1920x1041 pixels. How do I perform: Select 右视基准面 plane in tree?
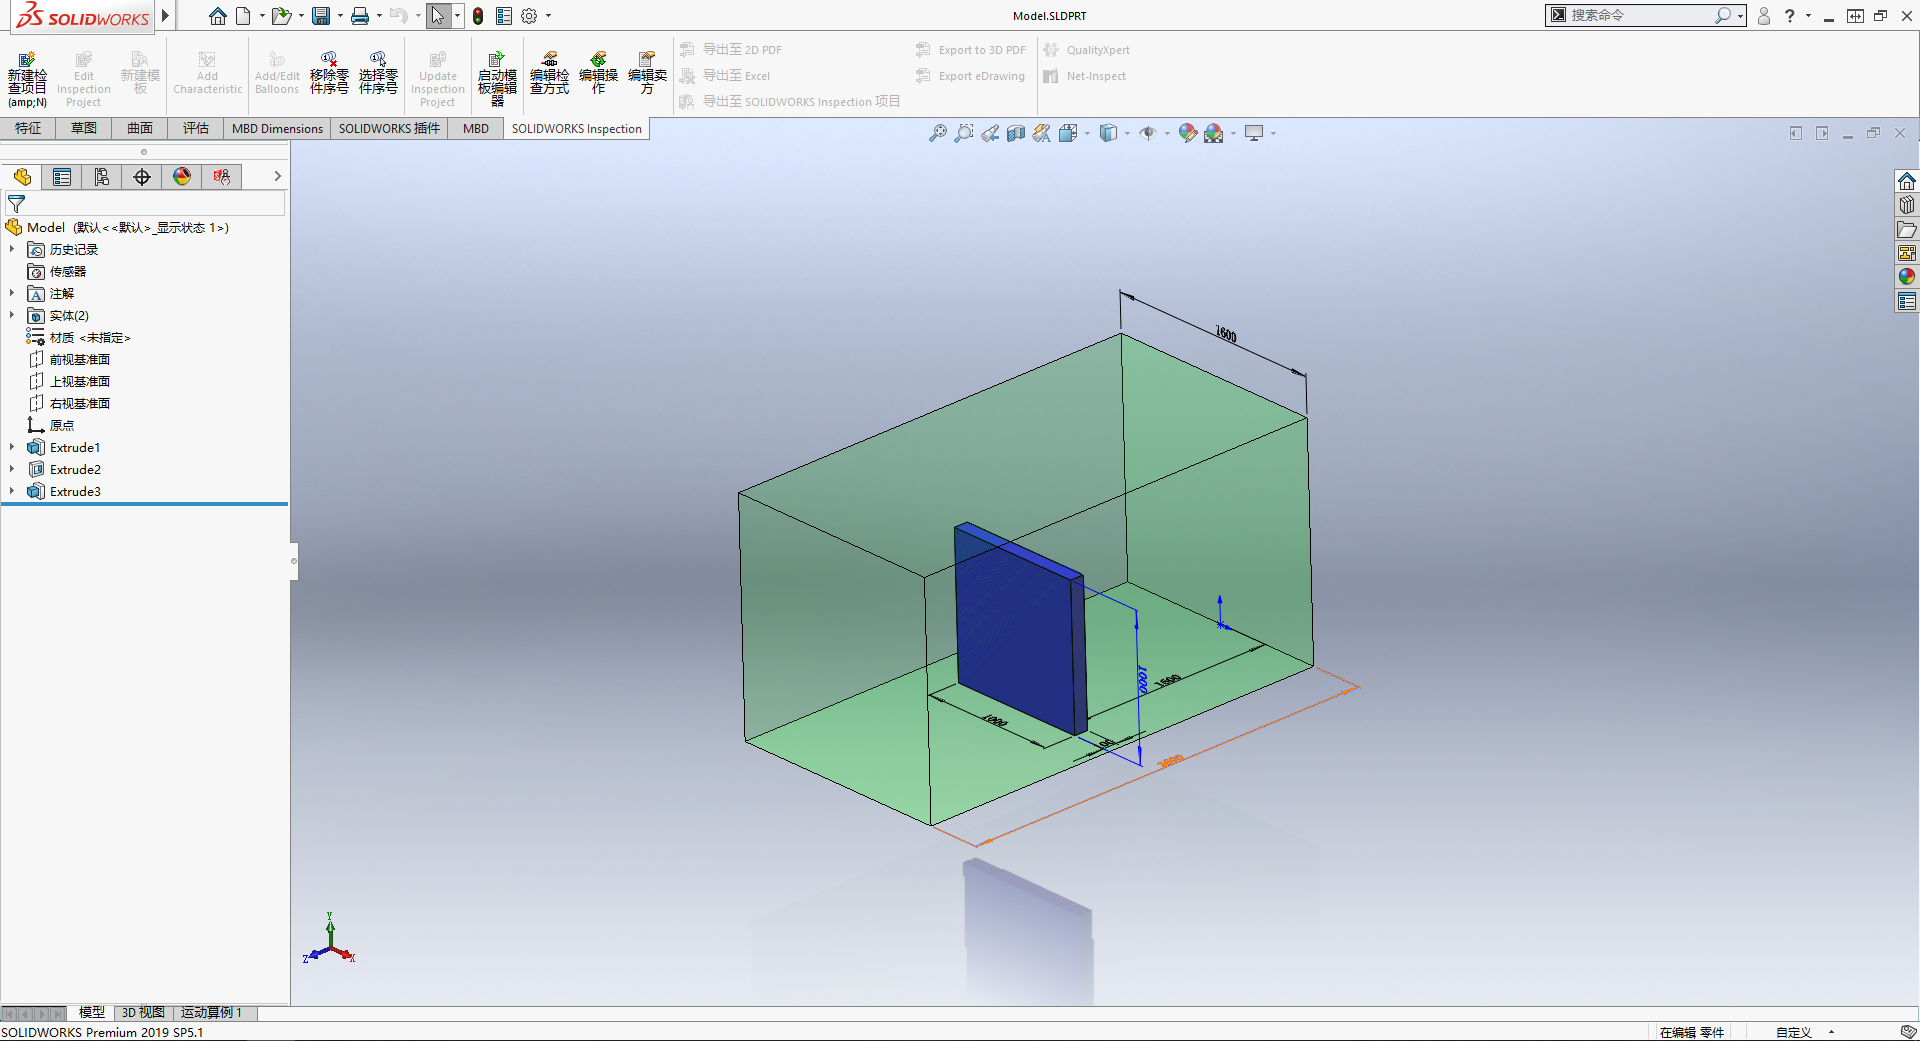tap(80, 403)
